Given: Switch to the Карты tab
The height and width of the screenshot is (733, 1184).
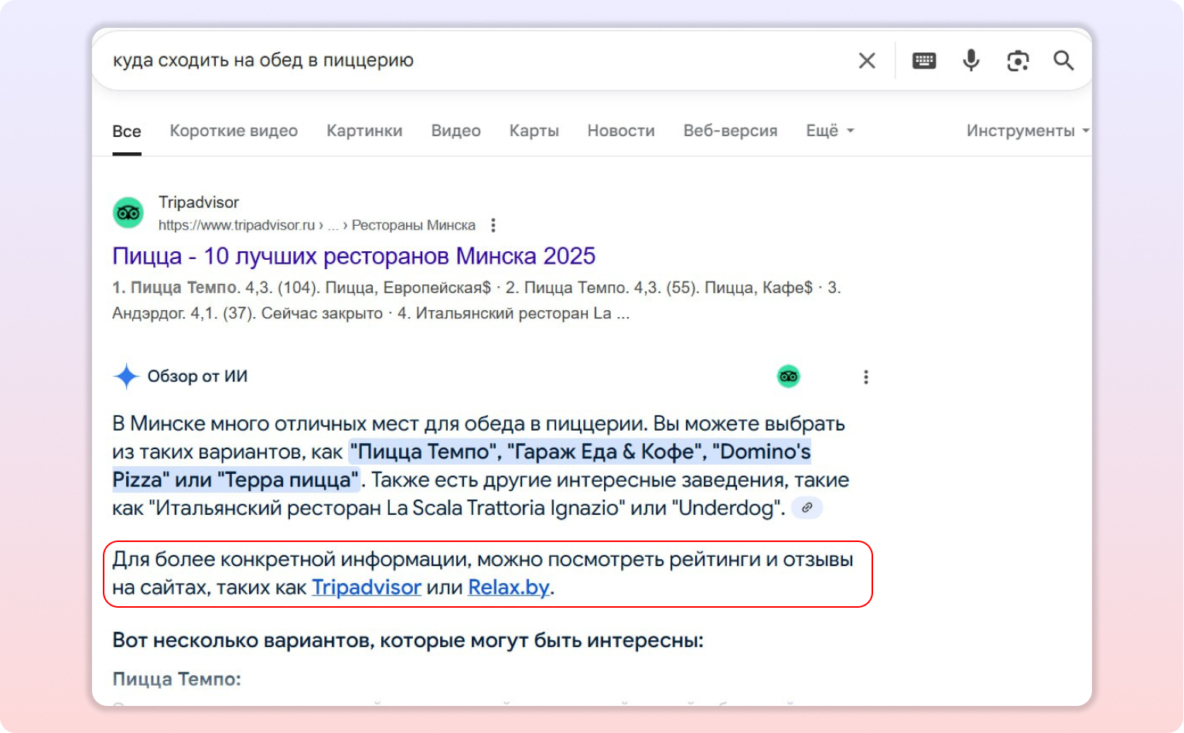Looking at the screenshot, I should click(x=534, y=131).
